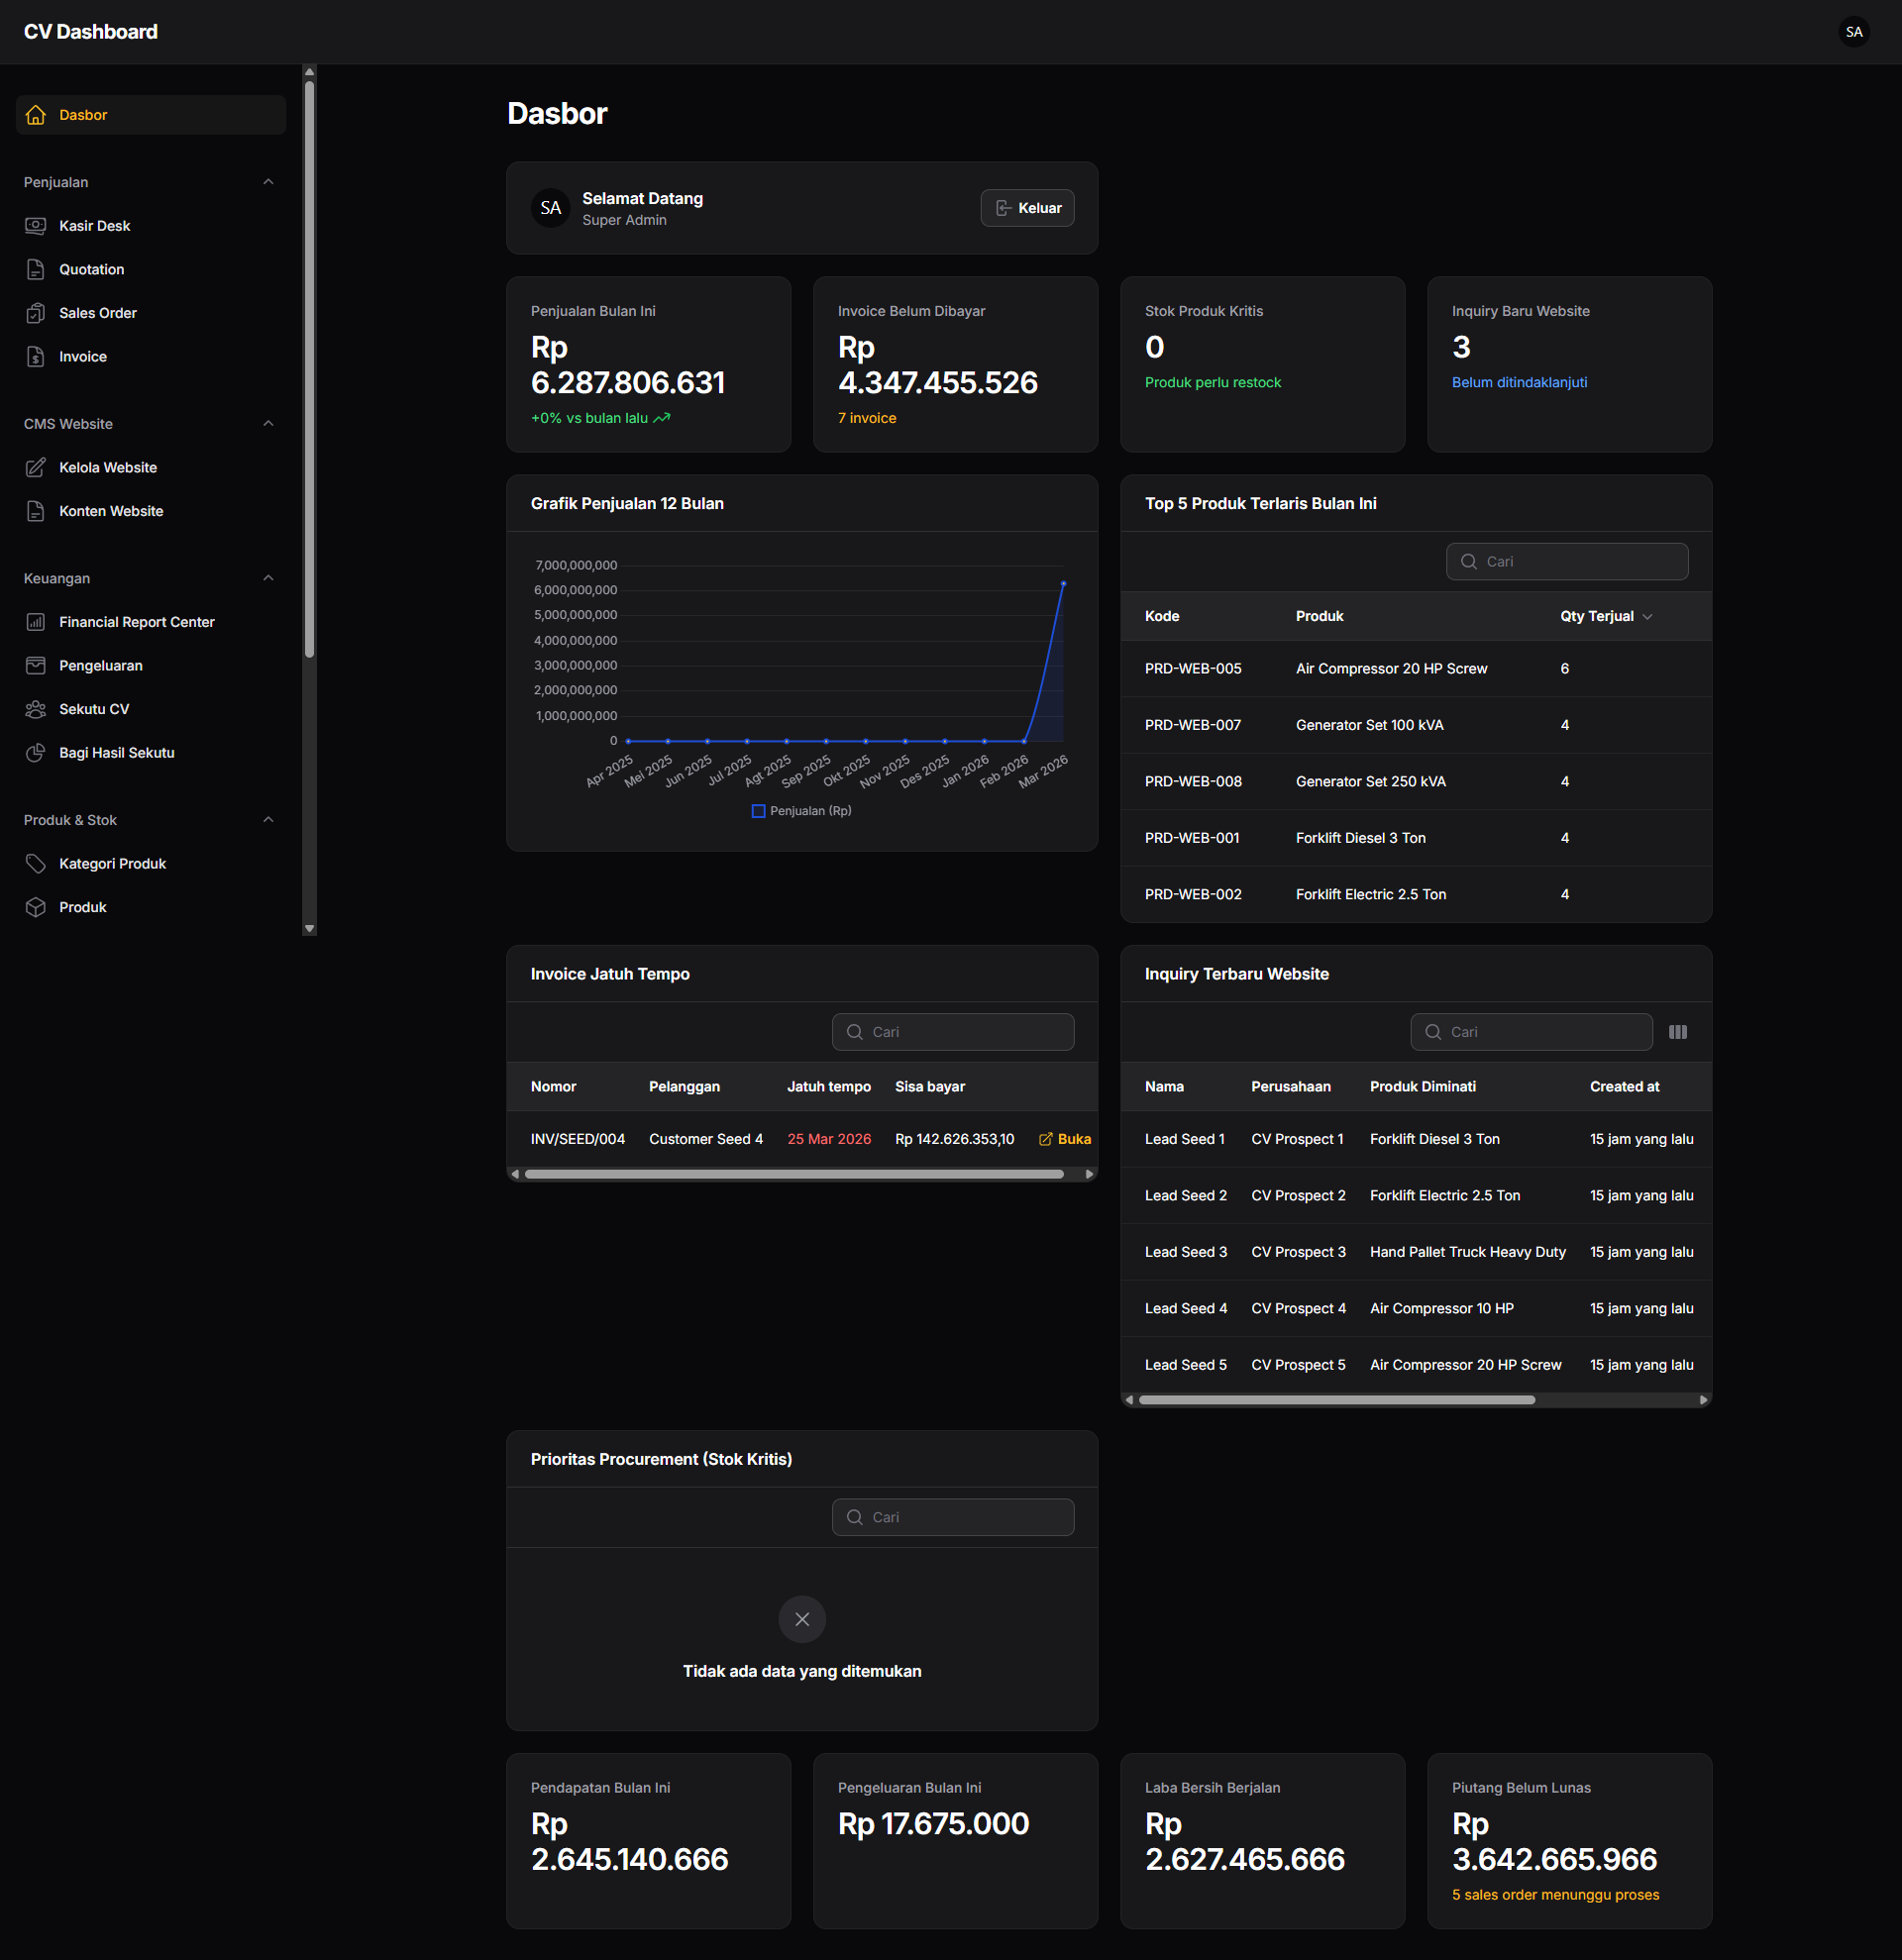Click the Kasir Desk sidebar icon

pyautogui.click(x=36, y=226)
